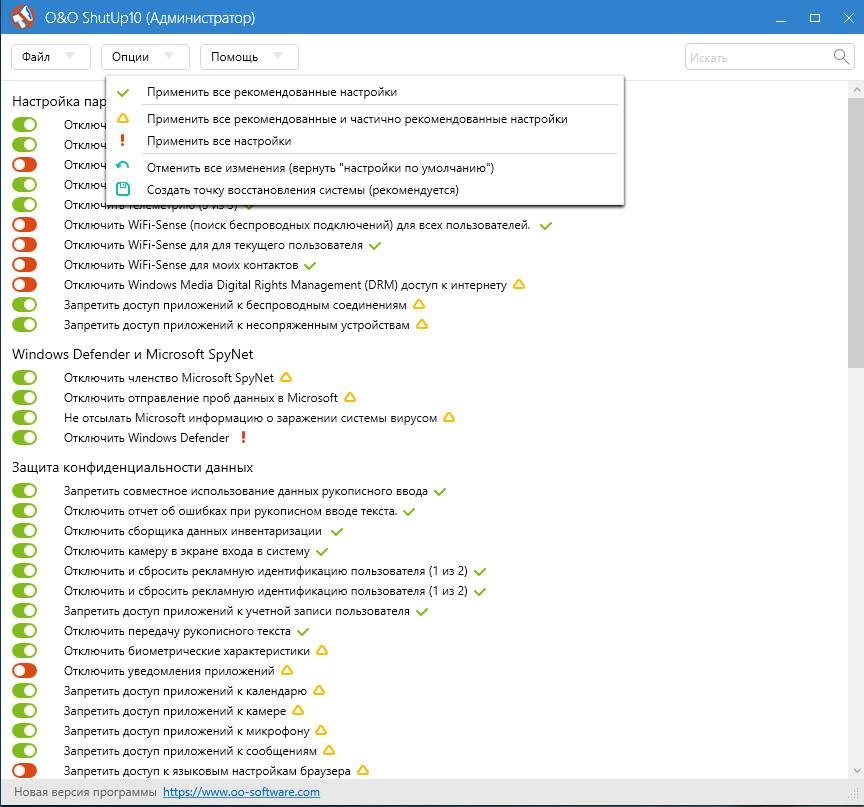Click green check beside 'Отключить WiFi-Sense для для текущего пользователя'

click(375, 246)
